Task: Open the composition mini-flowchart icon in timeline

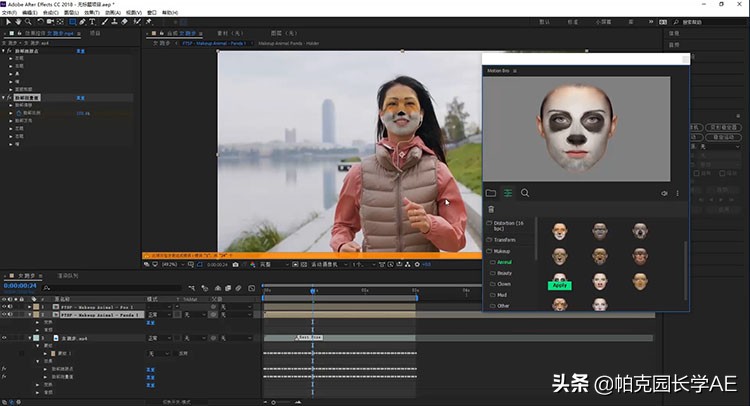Action: (x=192, y=288)
